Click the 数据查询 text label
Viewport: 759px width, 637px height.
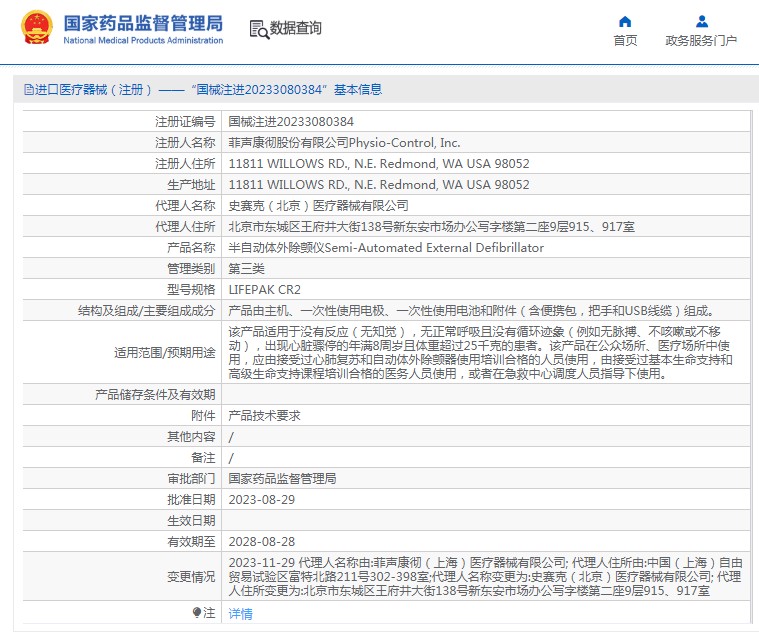pyautogui.click(x=296, y=29)
